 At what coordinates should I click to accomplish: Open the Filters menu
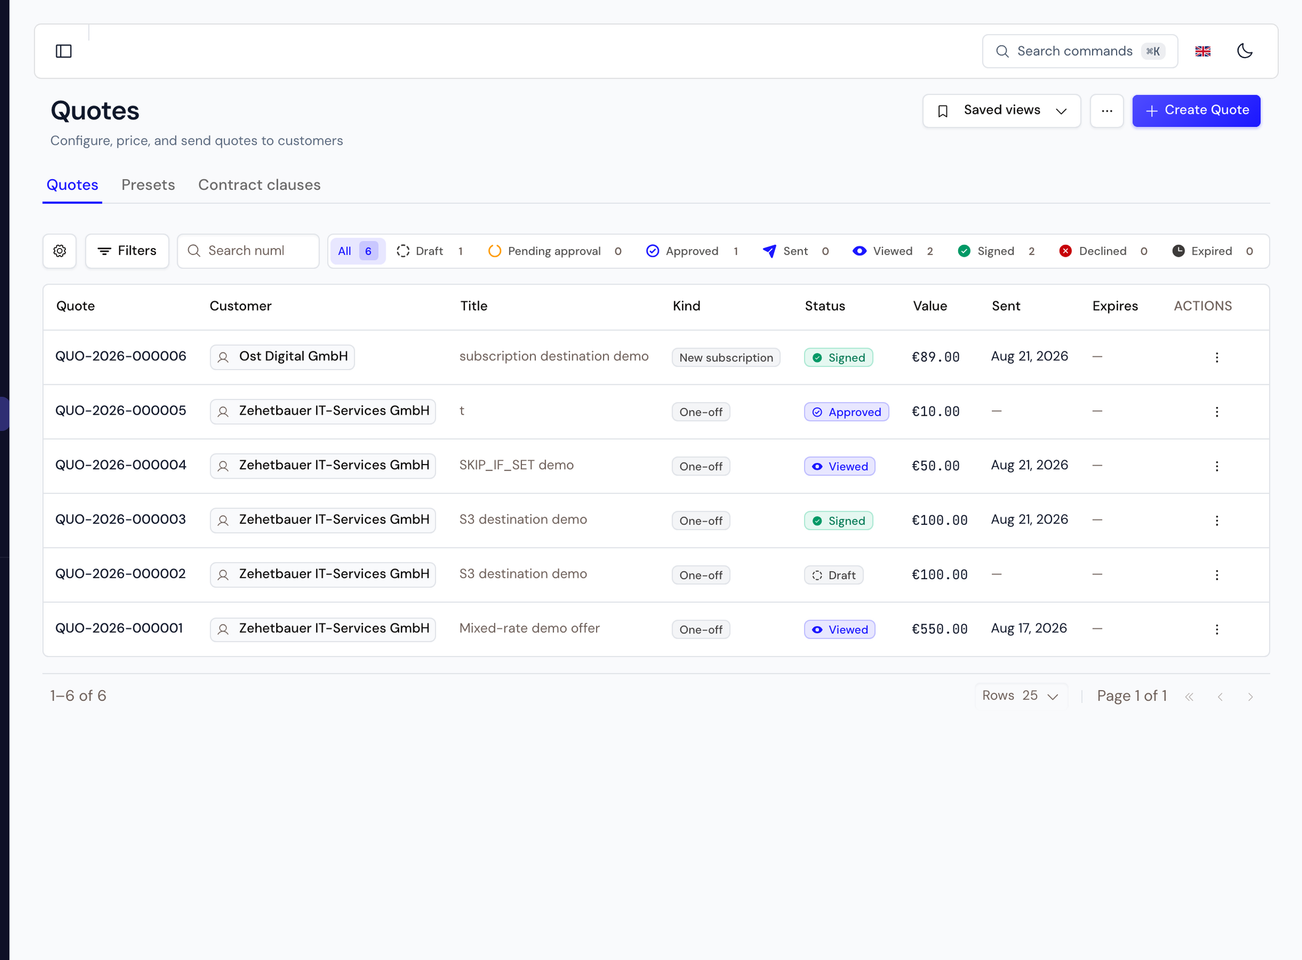coord(127,251)
